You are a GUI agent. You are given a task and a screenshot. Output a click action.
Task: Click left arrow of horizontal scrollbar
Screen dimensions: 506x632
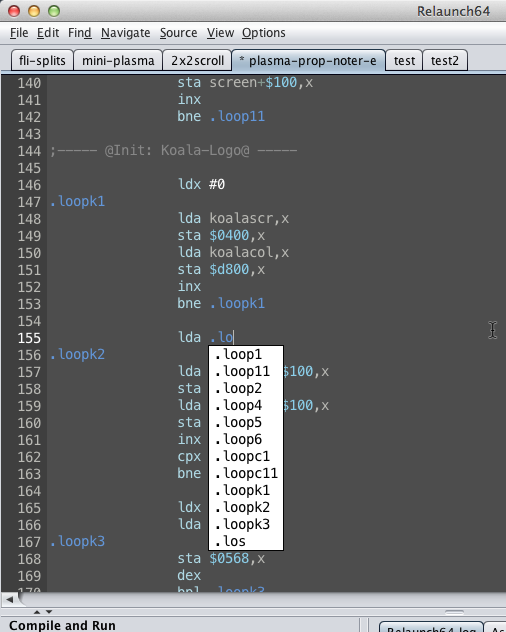(10, 599)
